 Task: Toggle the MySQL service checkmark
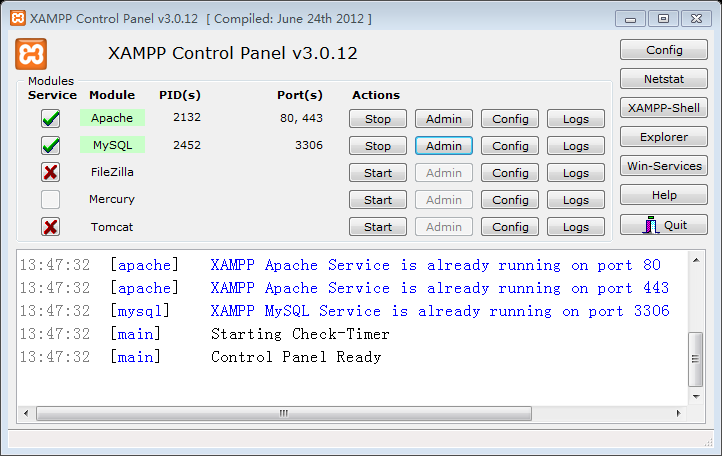(x=50, y=146)
